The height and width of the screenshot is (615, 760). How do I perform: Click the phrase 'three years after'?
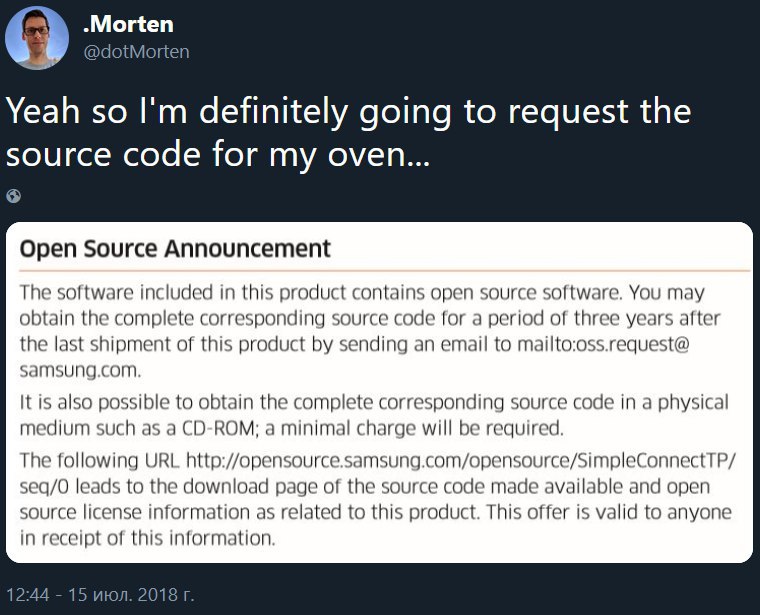(647, 318)
